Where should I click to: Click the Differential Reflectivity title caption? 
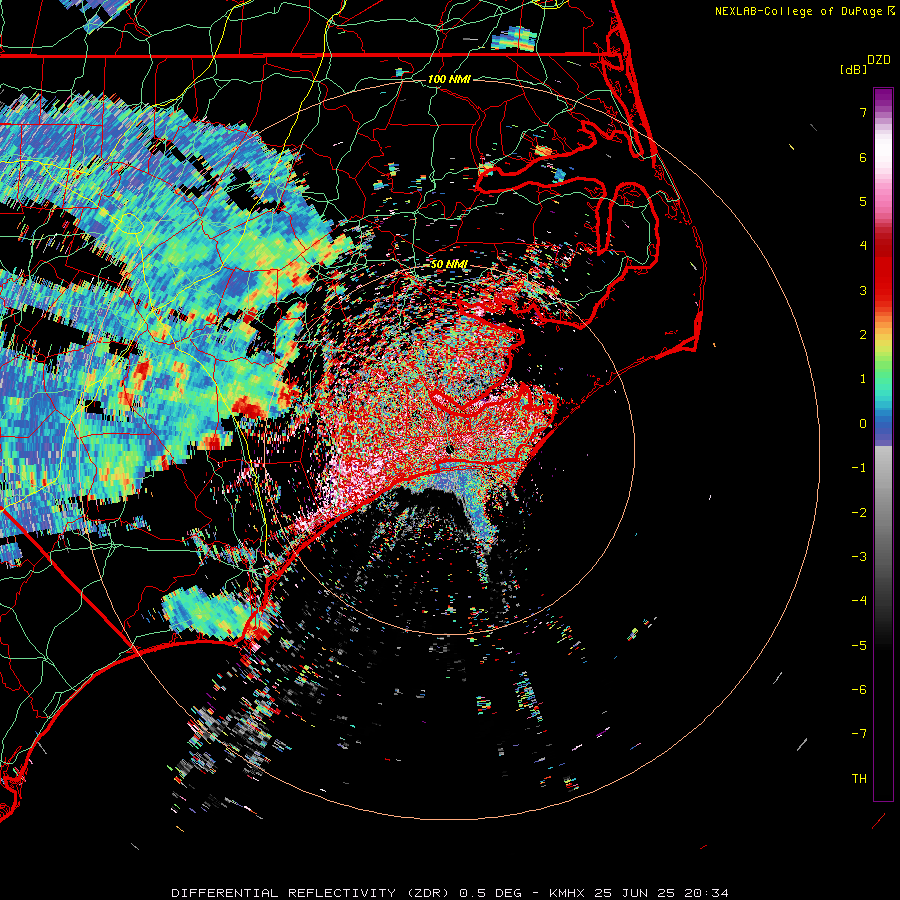click(x=450, y=893)
